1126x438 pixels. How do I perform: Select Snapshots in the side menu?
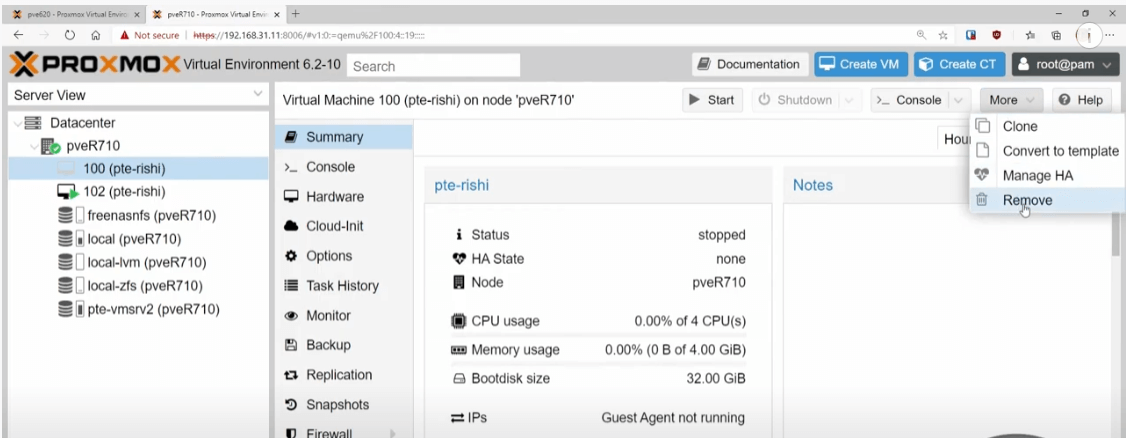click(337, 405)
